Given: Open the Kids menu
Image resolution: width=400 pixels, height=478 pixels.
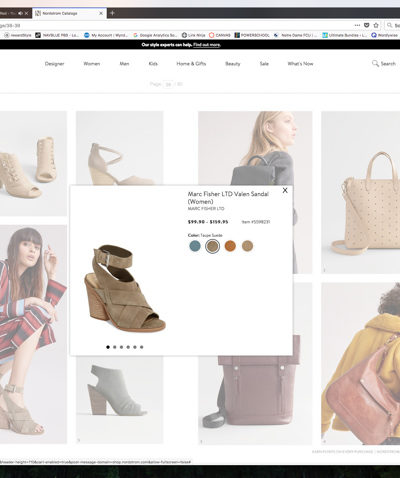Looking at the screenshot, I should 153,64.
